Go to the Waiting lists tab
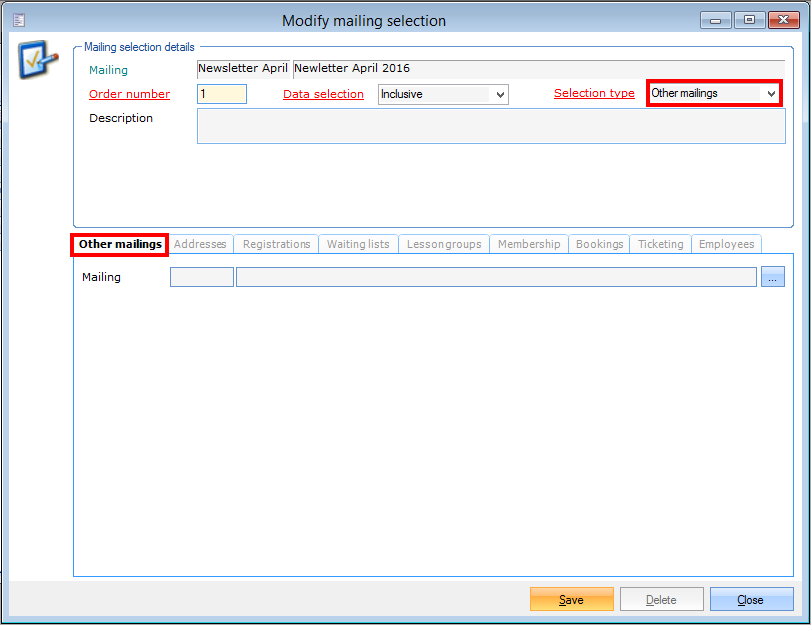 pyautogui.click(x=358, y=244)
